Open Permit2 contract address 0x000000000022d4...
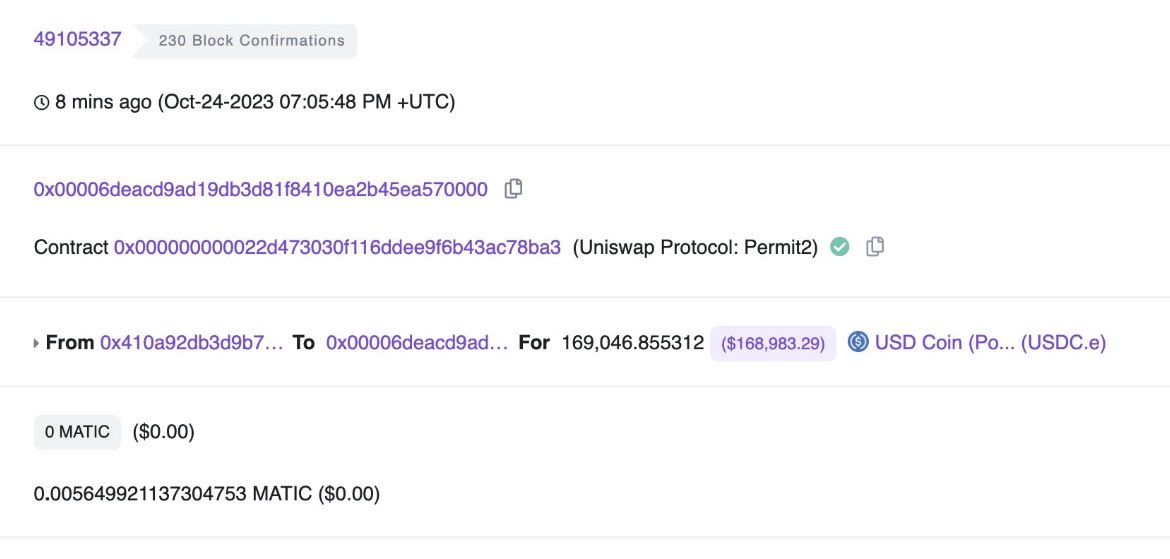This screenshot has width=1170, height=559. tap(337, 247)
